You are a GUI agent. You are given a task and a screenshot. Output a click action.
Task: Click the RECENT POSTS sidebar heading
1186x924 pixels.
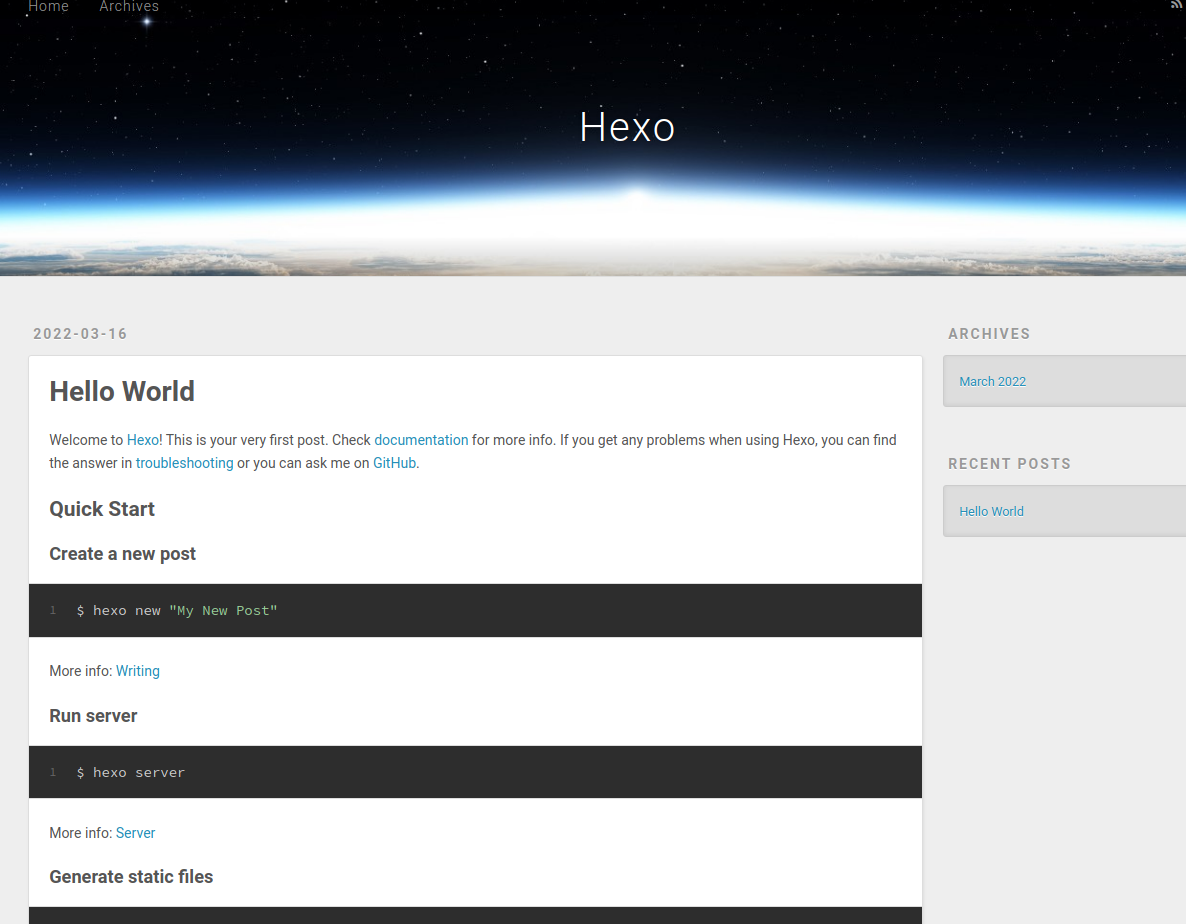(x=1010, y=464)
